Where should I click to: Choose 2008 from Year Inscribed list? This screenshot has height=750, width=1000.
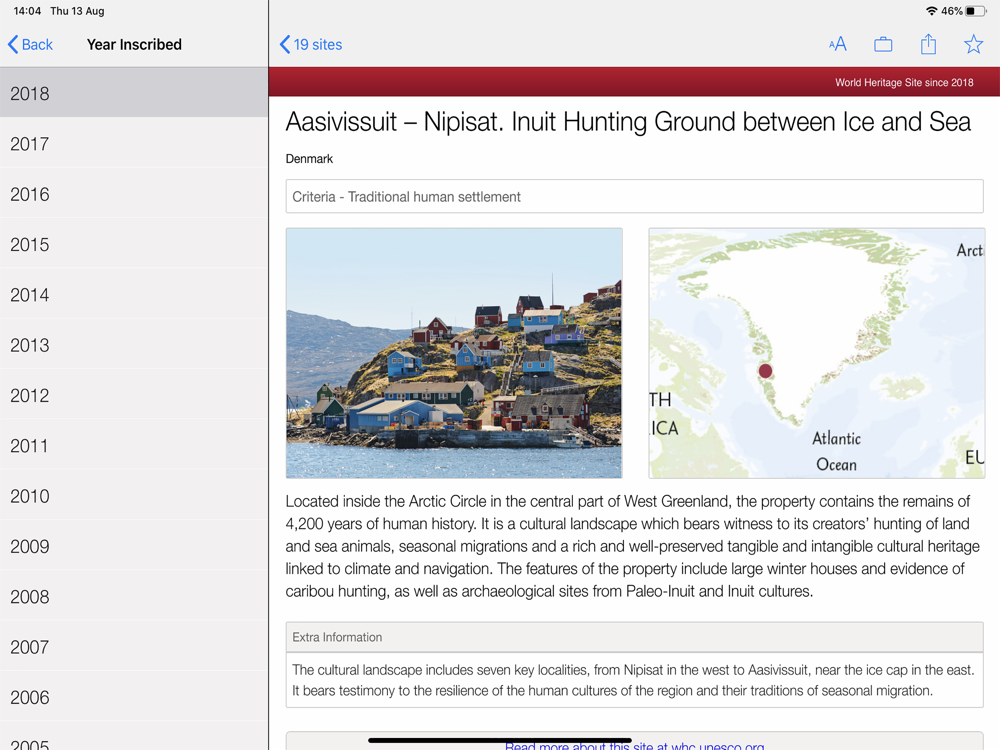pyautogui.click(x=134, y=597)
